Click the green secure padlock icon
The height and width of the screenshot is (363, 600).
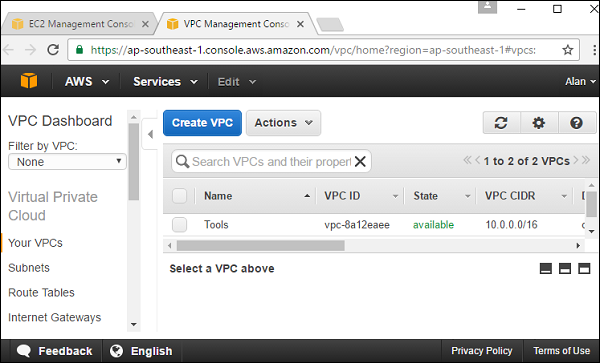79,50
